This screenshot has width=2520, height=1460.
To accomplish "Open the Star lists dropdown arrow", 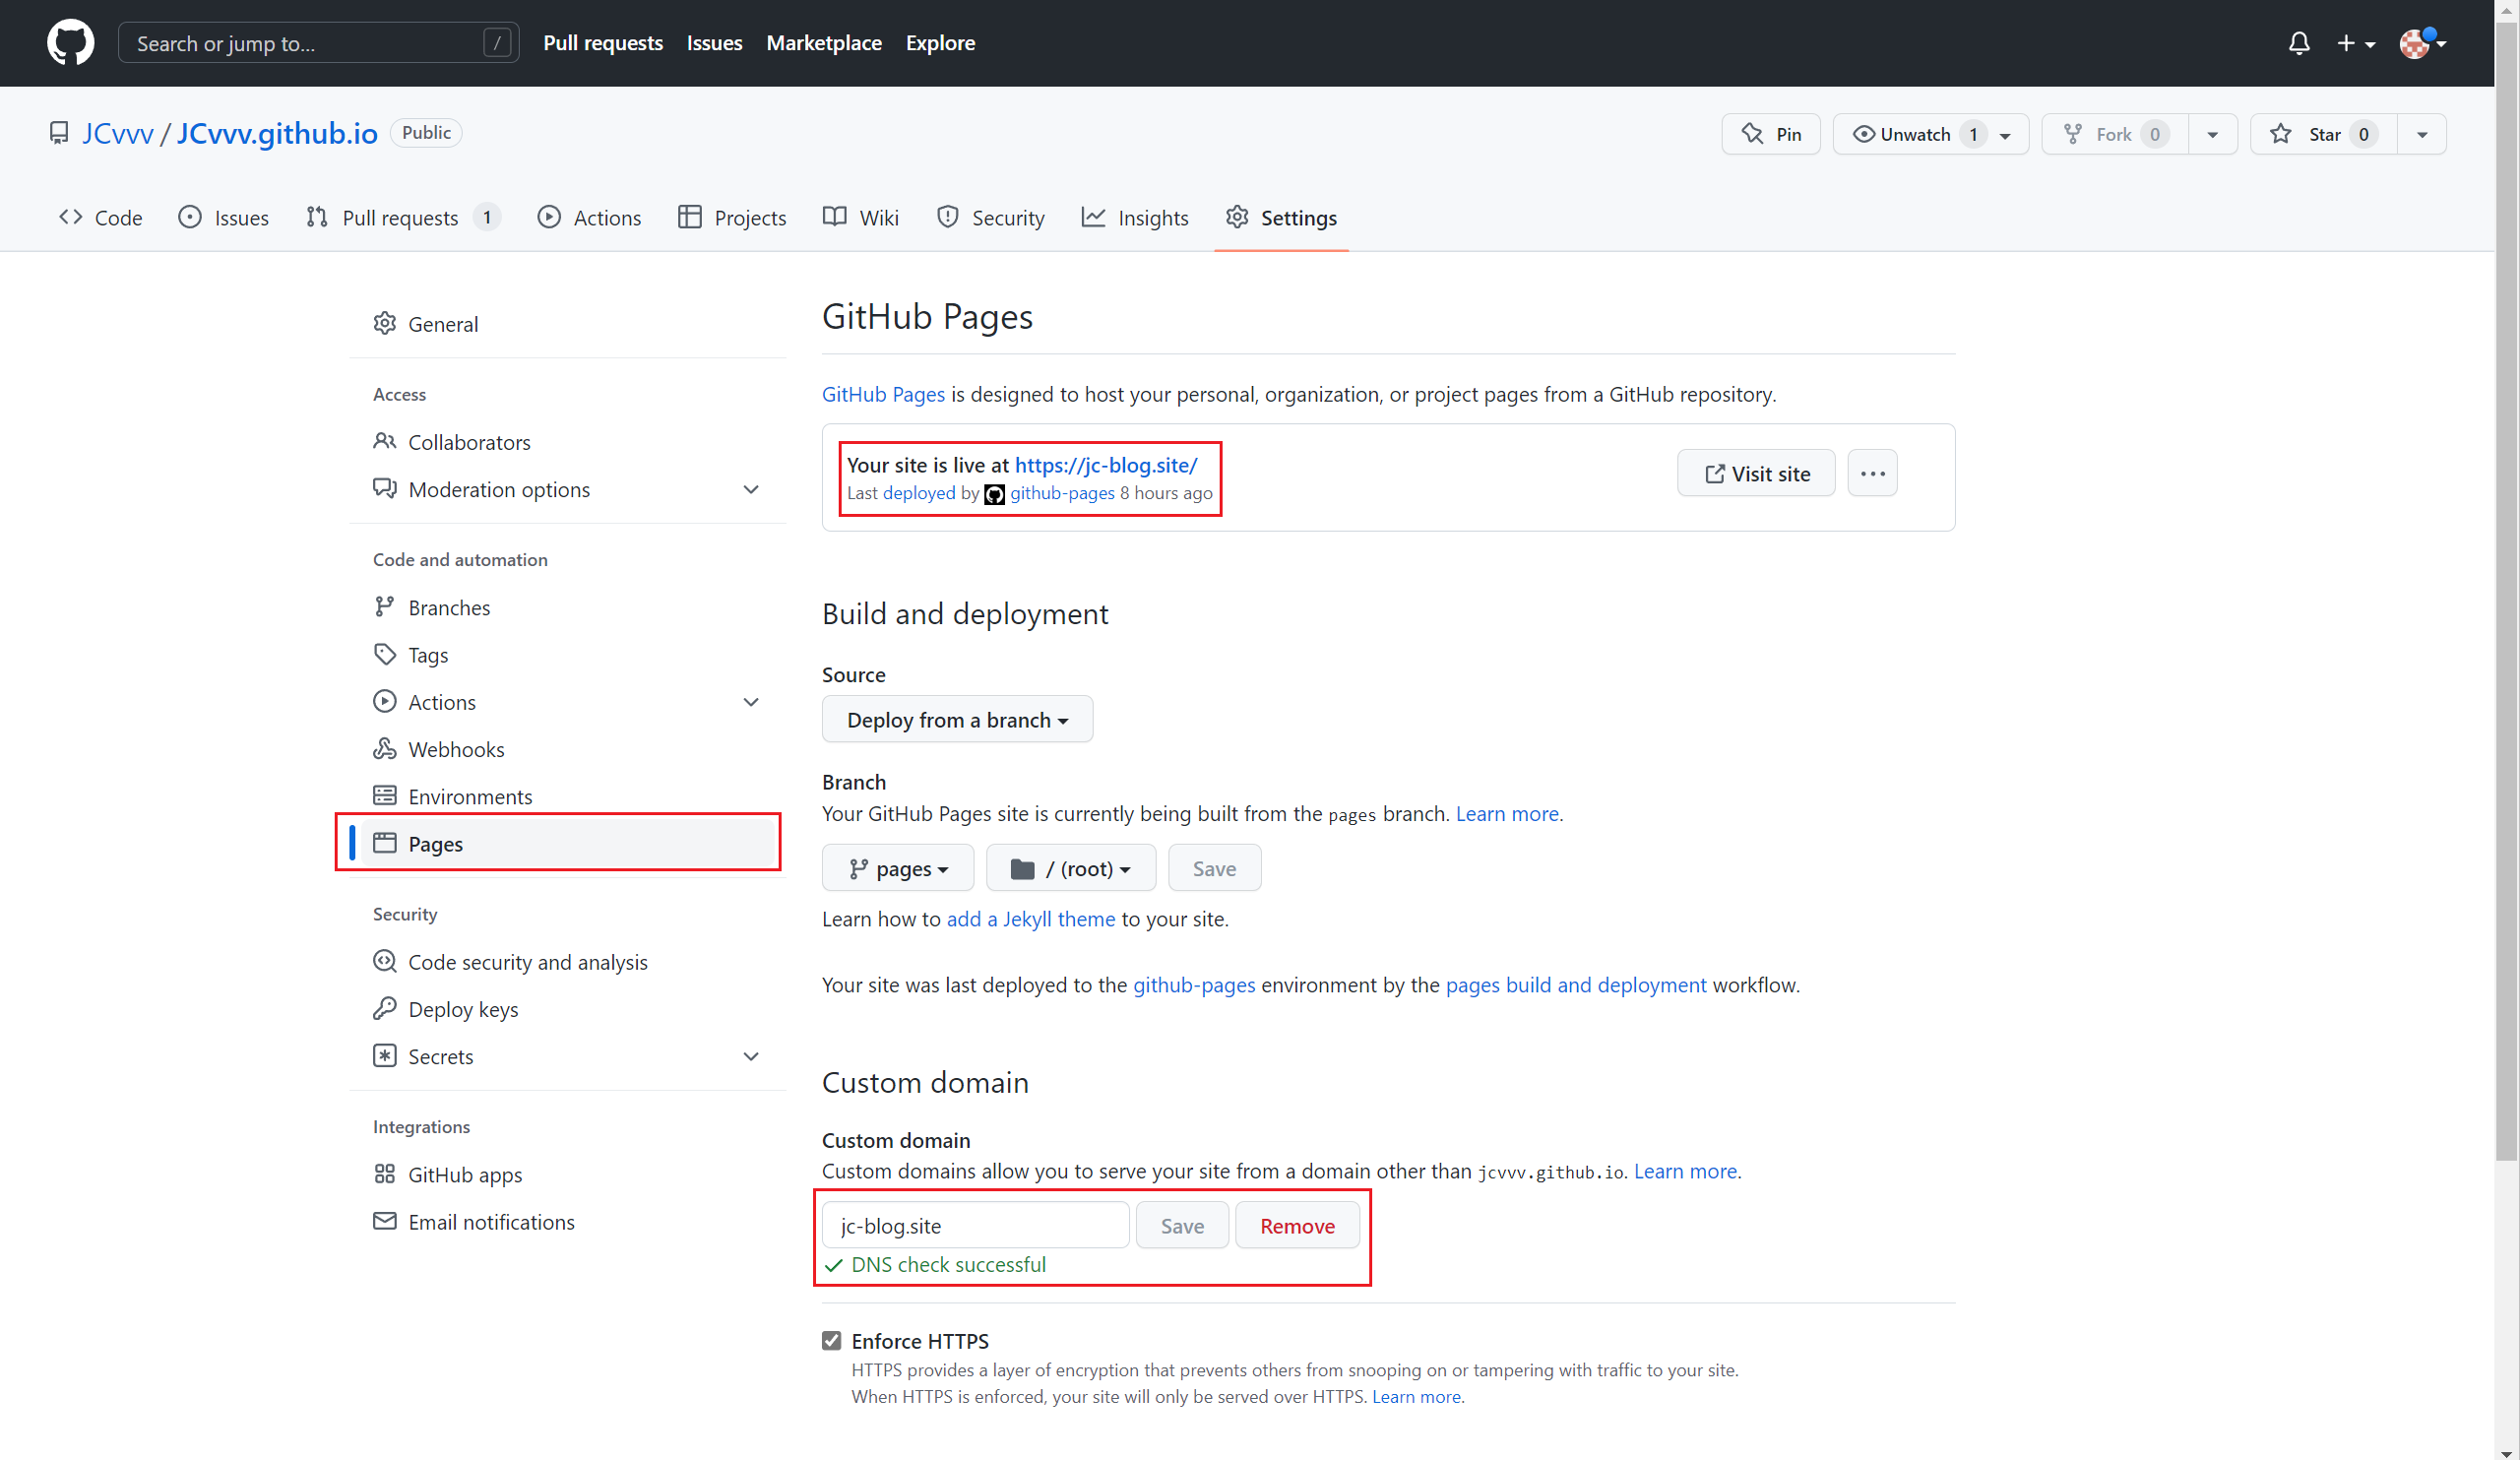I will tap(2422, 134).
